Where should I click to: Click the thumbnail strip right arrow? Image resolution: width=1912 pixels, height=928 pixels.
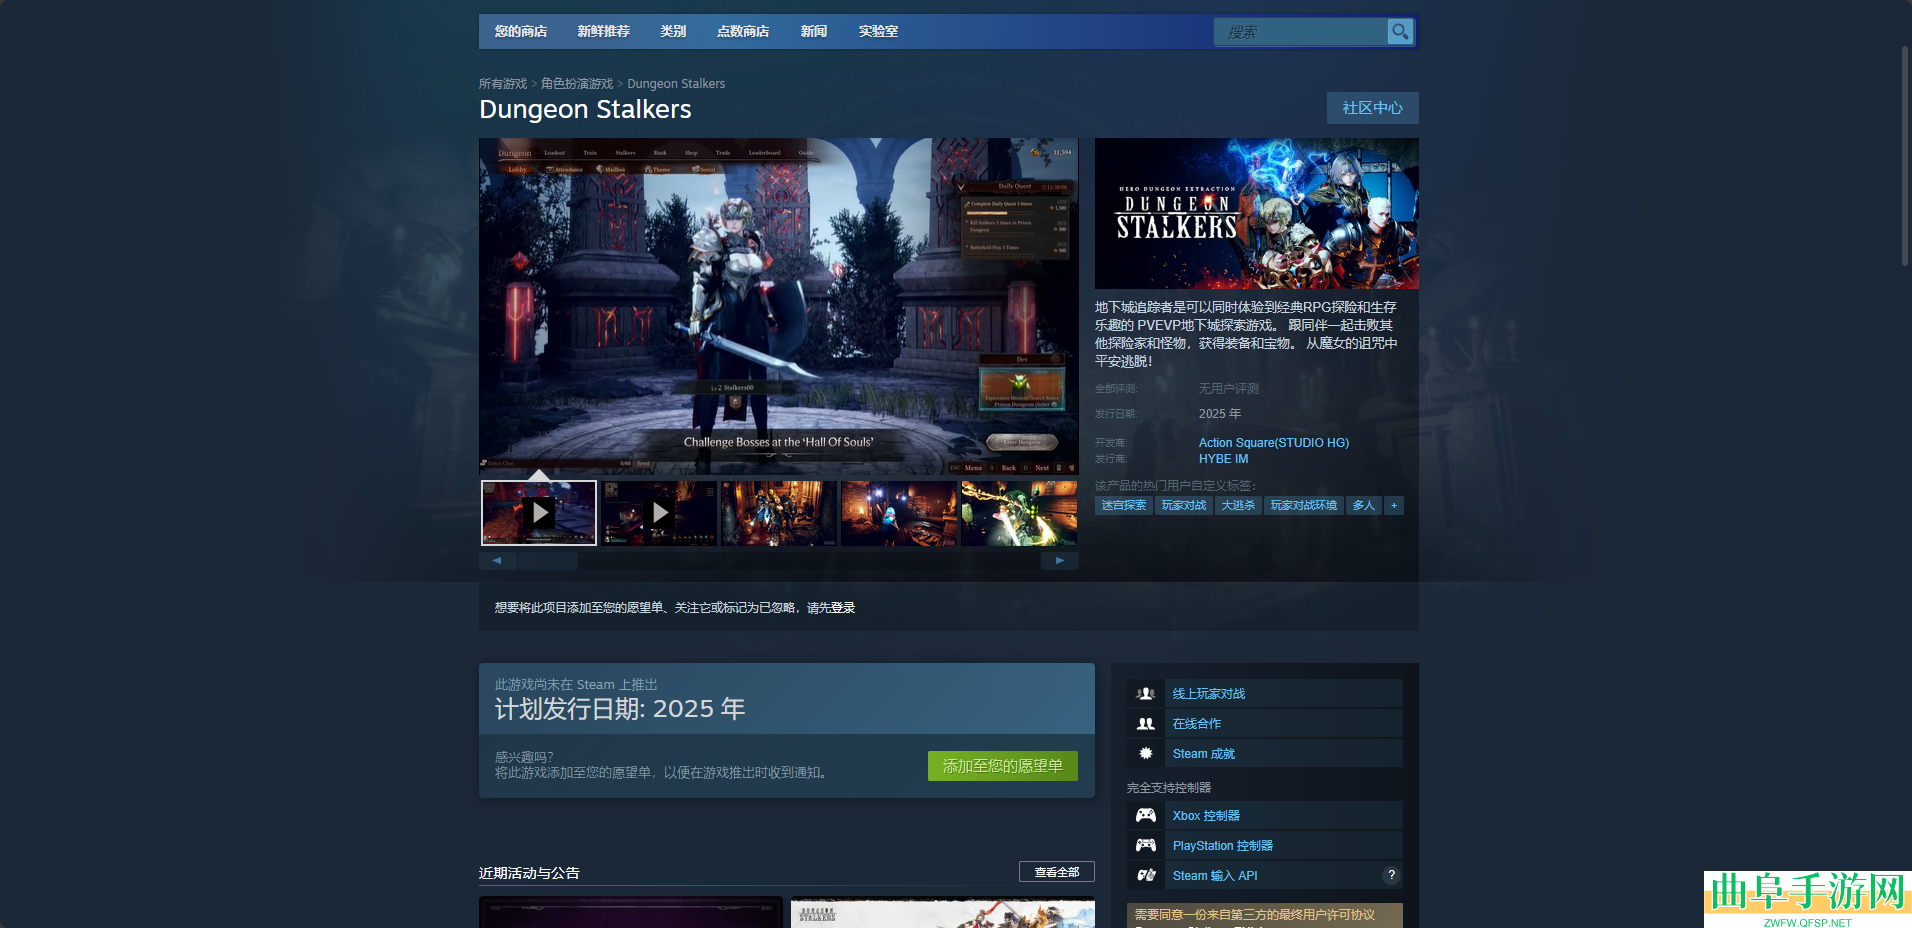click(x=1060, y=561)
